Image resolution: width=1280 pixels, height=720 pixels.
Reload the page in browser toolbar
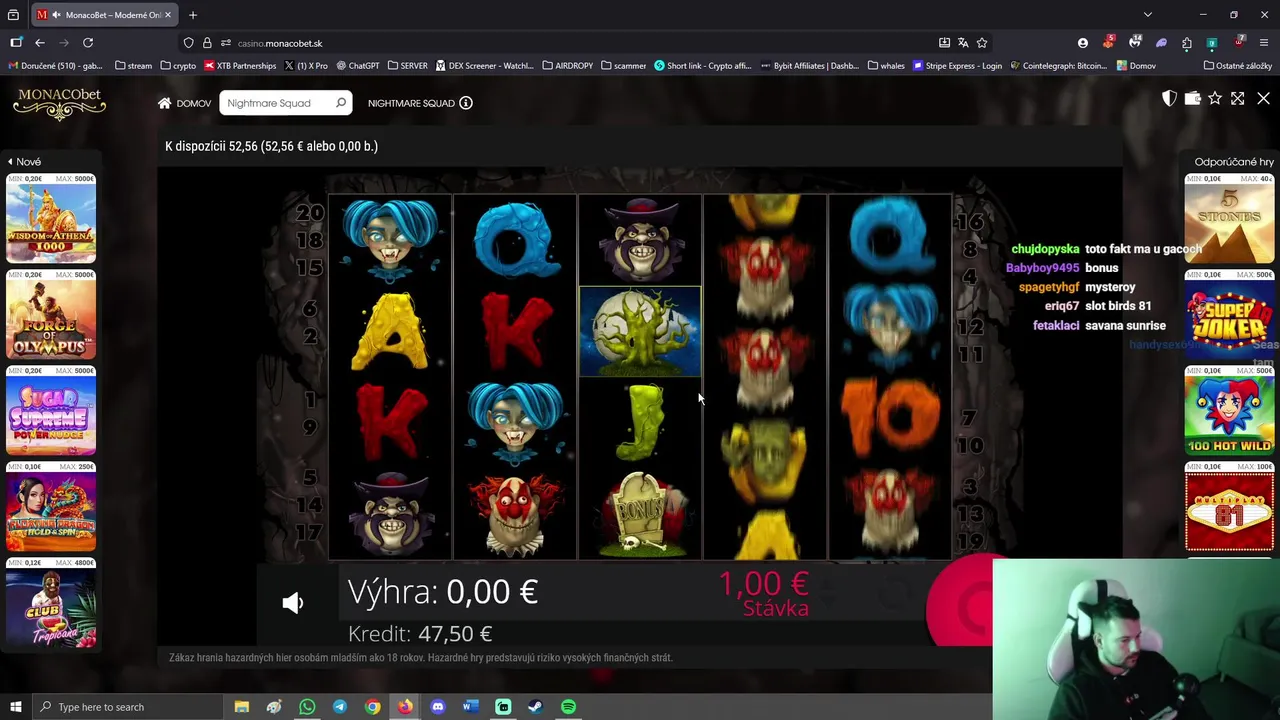click(88, 43)
